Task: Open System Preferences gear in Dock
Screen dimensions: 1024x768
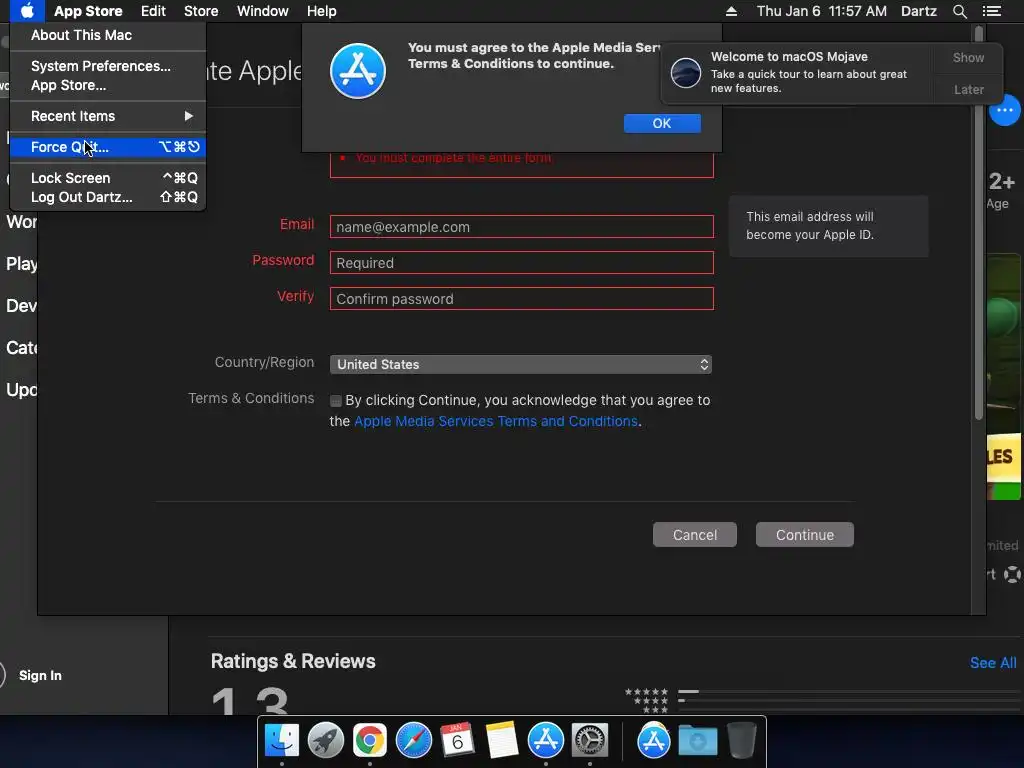Action: (590, 741)
